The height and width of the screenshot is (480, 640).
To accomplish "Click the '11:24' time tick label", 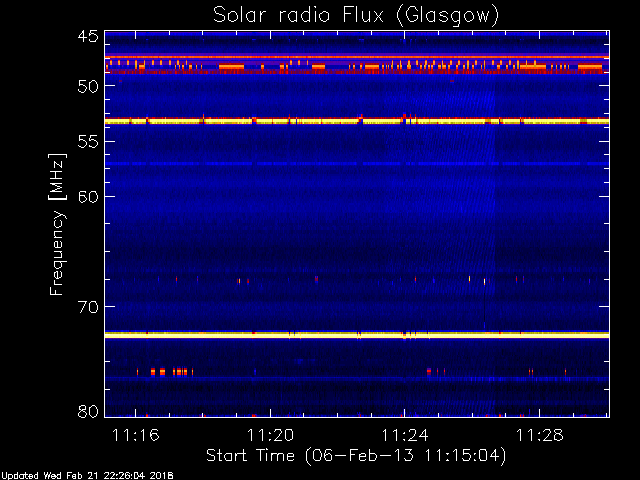I will [x=405, y=435].
